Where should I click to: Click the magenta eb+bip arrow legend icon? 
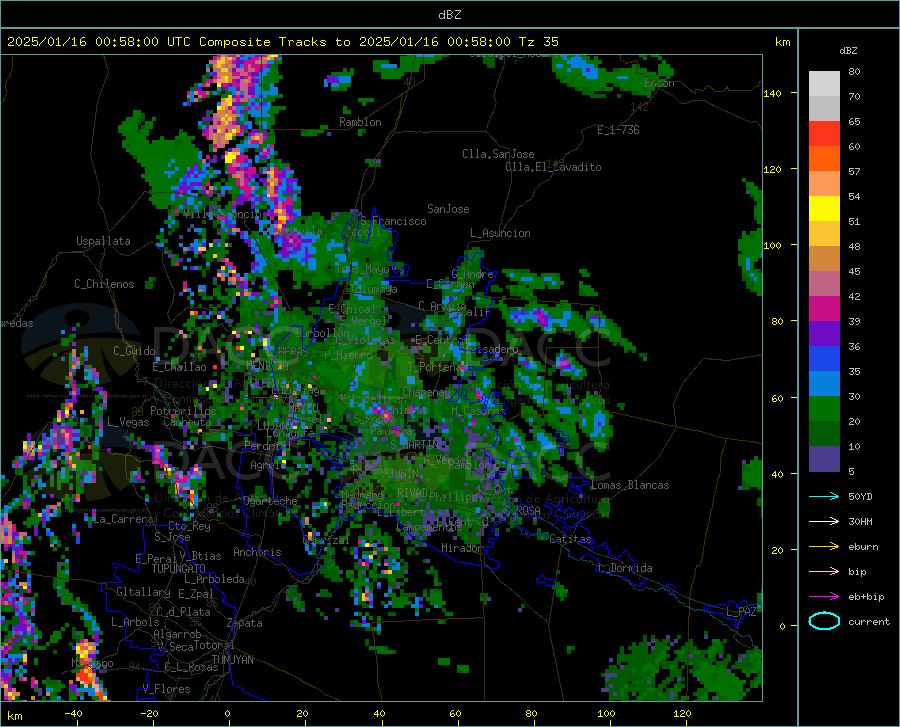click(x=824, y=597)
